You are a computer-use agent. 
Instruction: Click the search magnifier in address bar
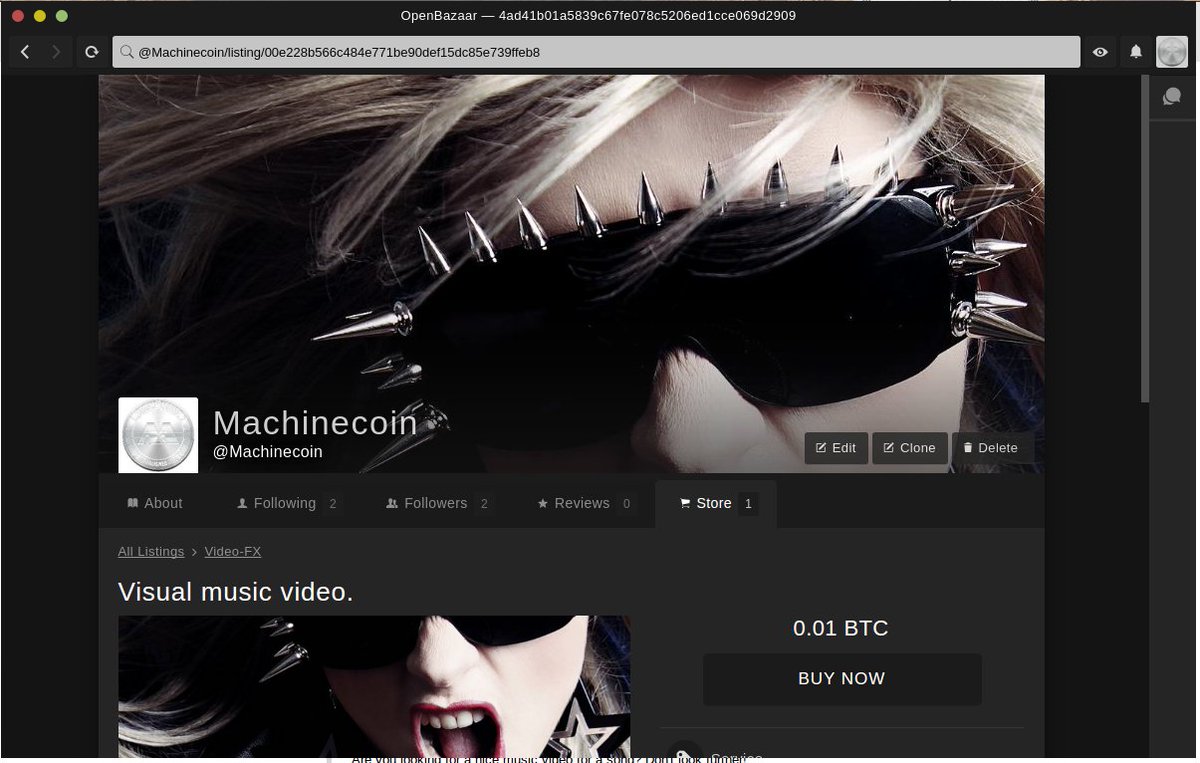click(127, 52)
